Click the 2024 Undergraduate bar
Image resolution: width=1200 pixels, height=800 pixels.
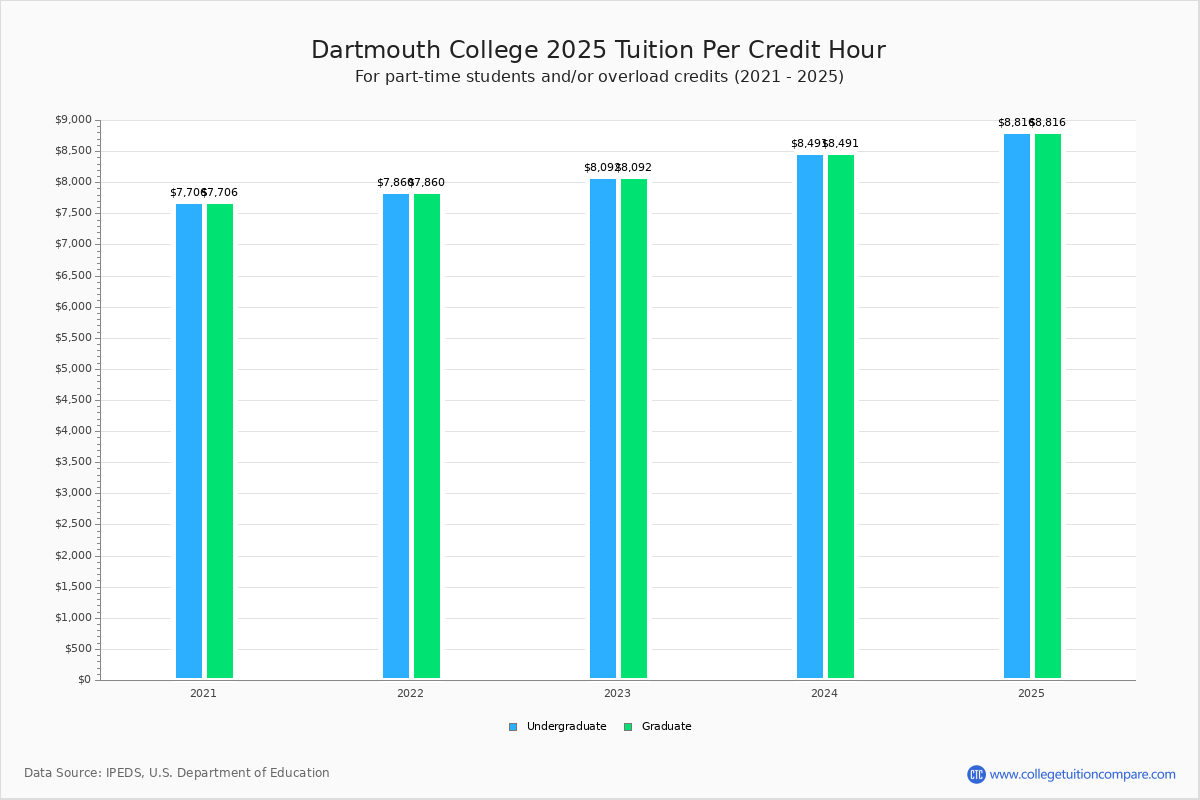pos(810,417)
